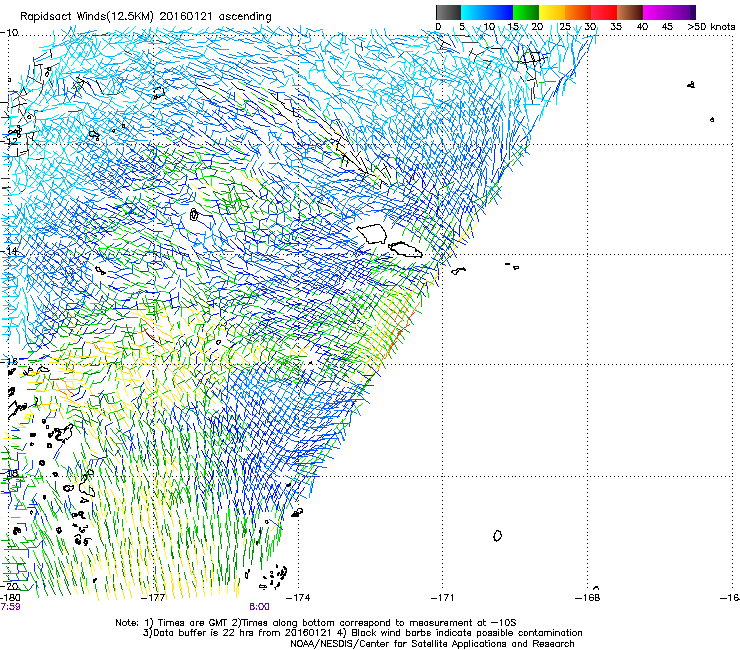The height and width of the screenshot is (650, 740).
Task: Click the '45' legend scale label
Action: [667, 26]
